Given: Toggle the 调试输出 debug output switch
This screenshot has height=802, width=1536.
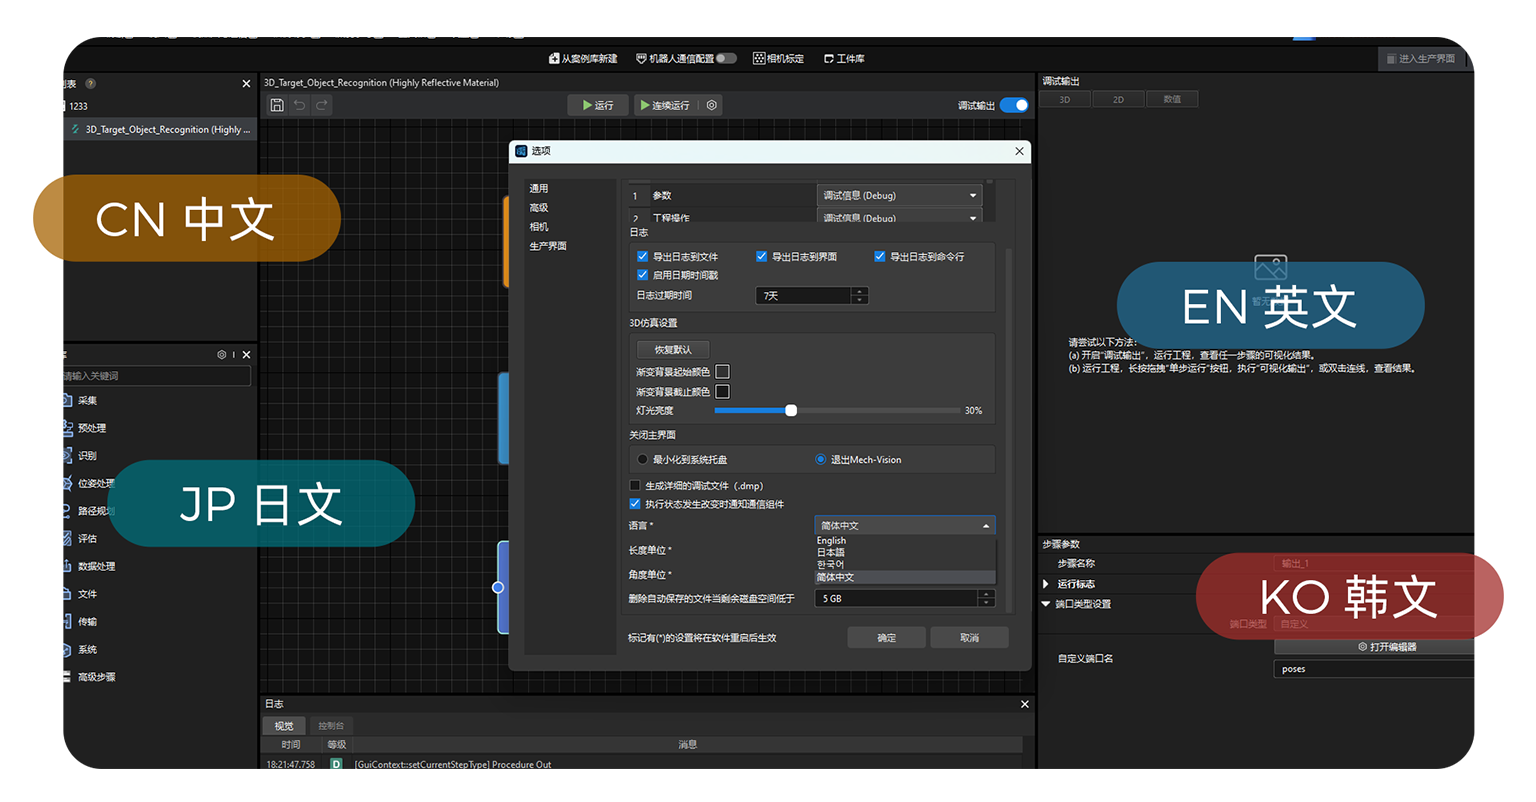Looking at the screenshot, I should (x=1013, y=105).
